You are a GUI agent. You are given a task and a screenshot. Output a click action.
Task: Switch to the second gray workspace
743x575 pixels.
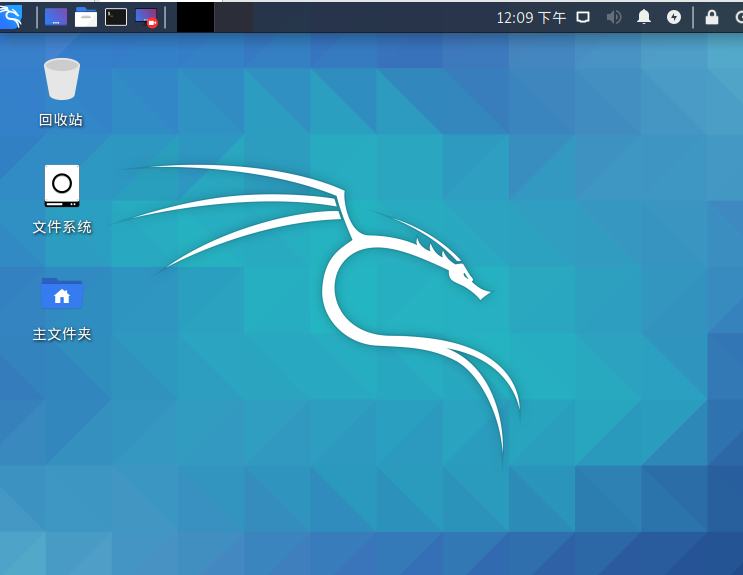click(x=233, y=18)
